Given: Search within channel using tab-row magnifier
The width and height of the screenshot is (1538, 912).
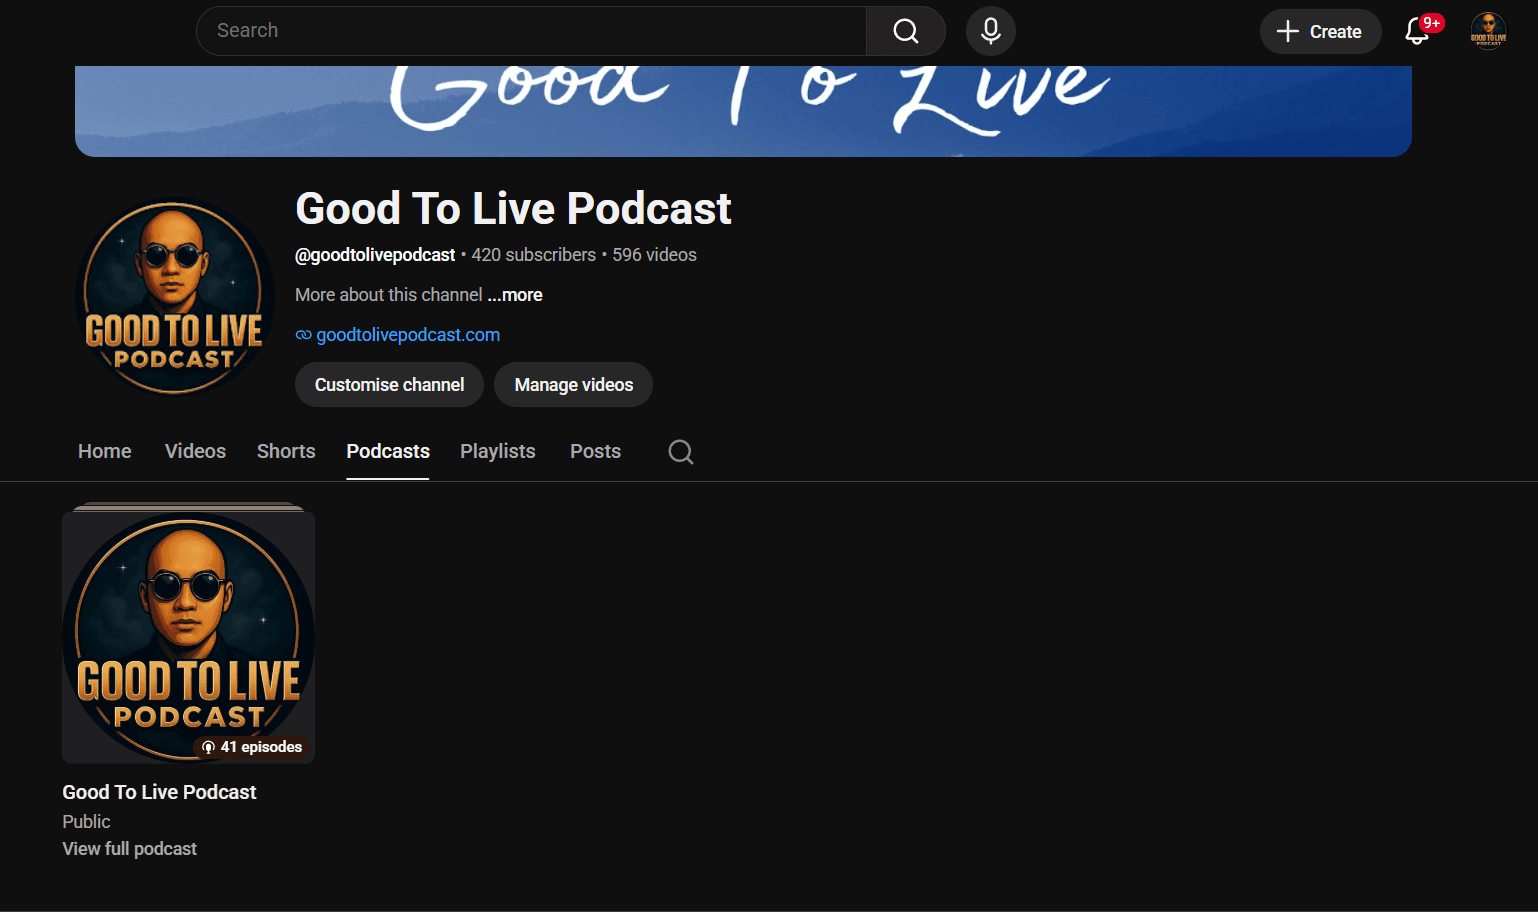Looking at the screenshot, I should click(681, 452).
